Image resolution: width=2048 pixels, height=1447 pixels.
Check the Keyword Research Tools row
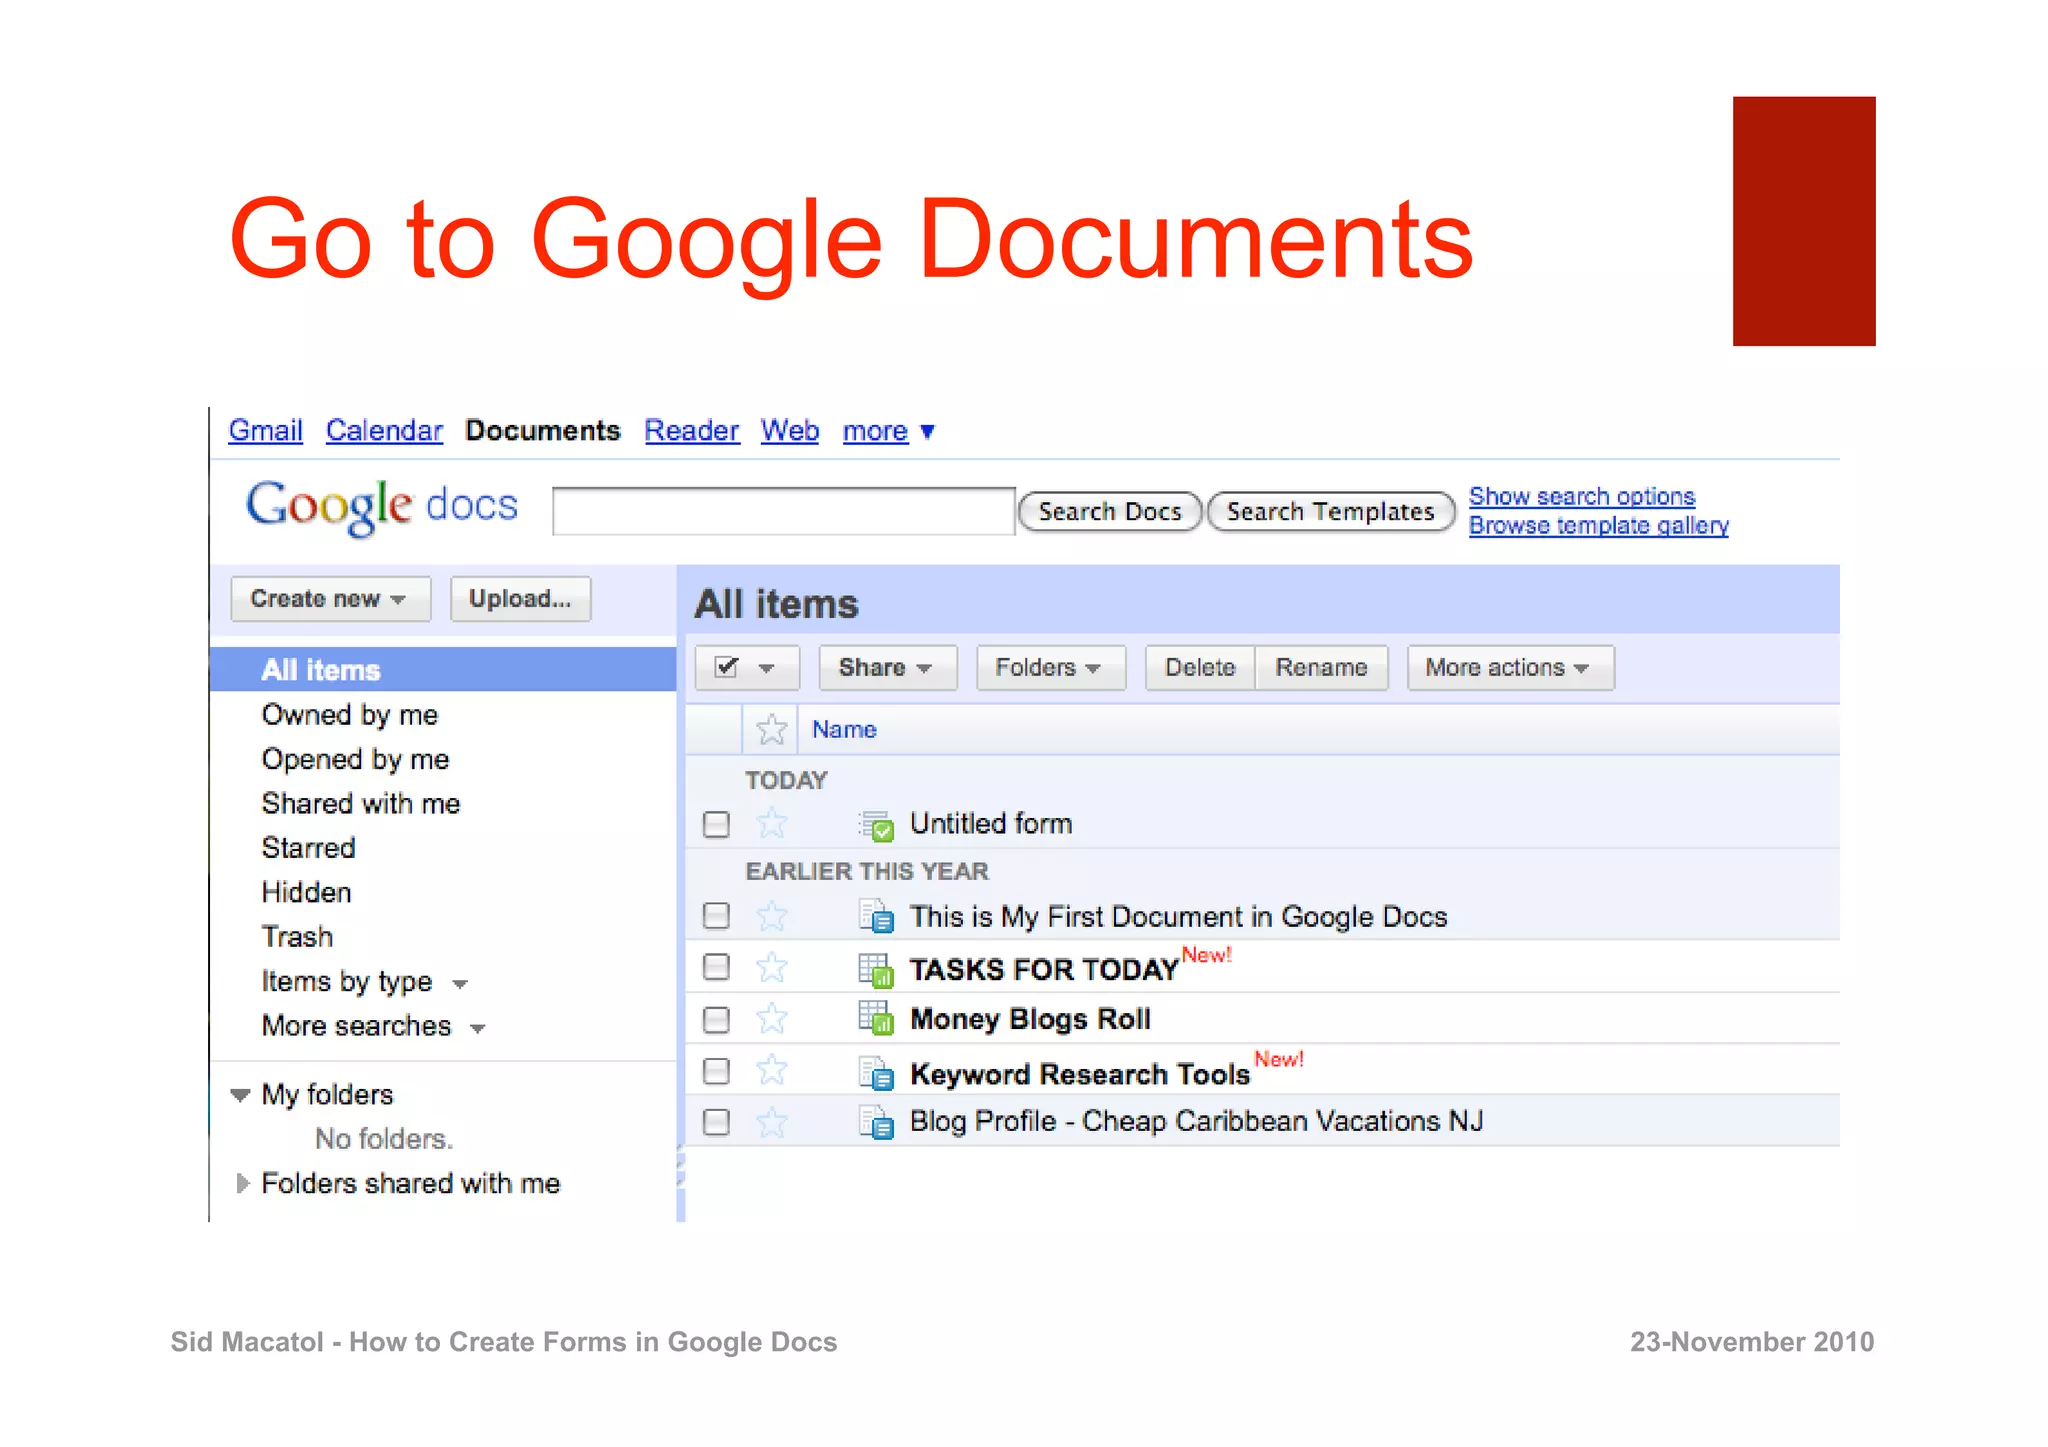coord(716,1071)
